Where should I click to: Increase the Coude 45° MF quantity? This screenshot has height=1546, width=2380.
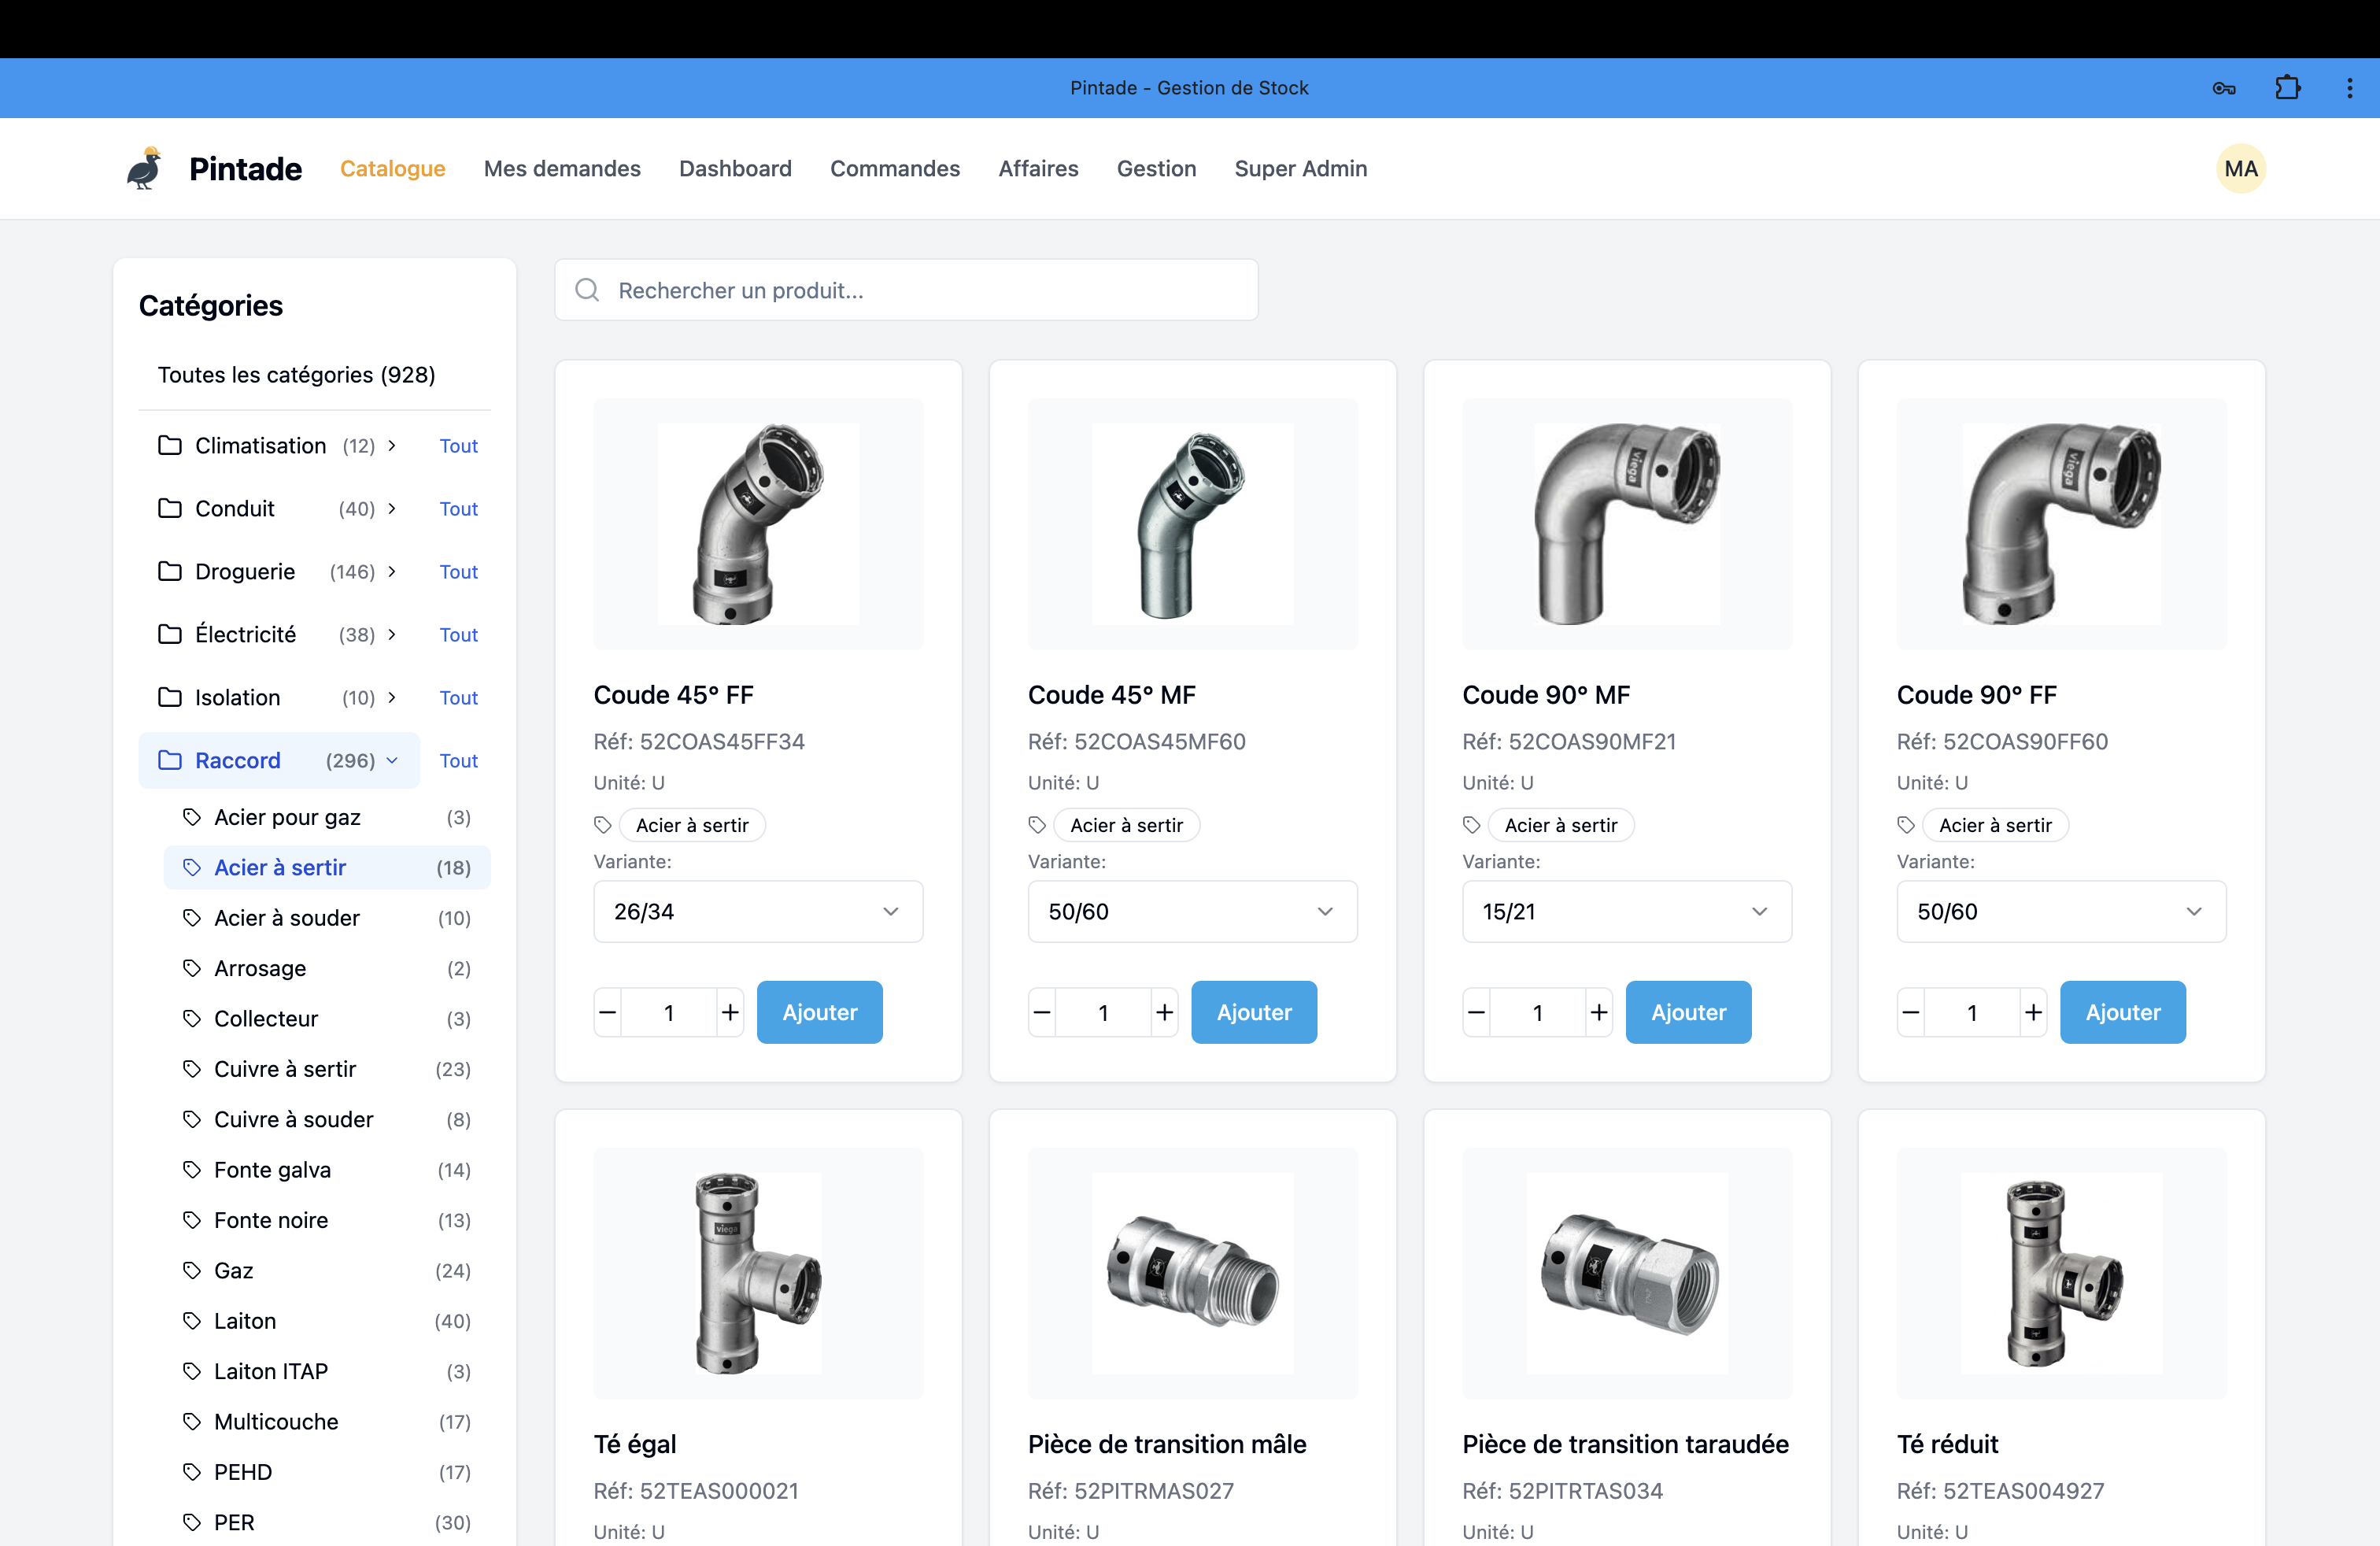click(1164, 1012)
